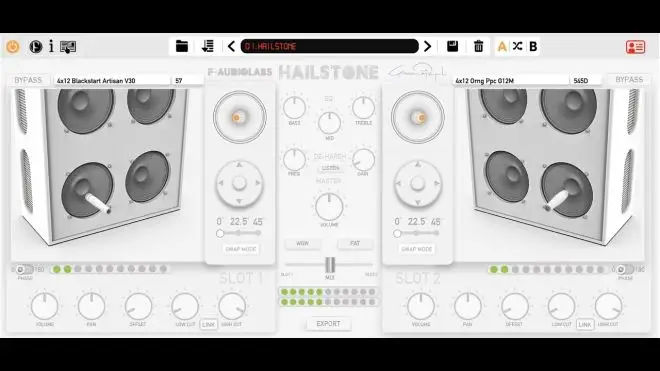Click Slot 1 Offset knob
This screenshot has height=371, width=660.
click(x=138, y=306)
